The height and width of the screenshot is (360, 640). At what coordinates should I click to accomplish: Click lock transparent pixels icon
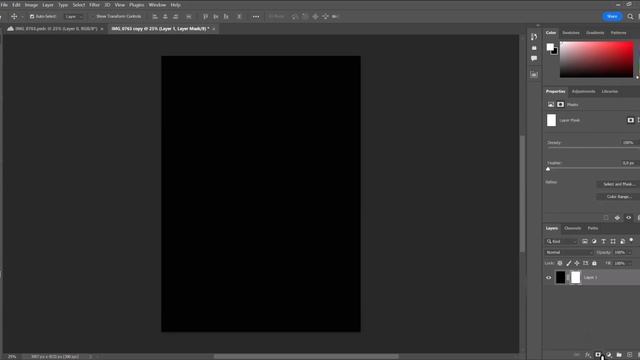pos(560,263)
